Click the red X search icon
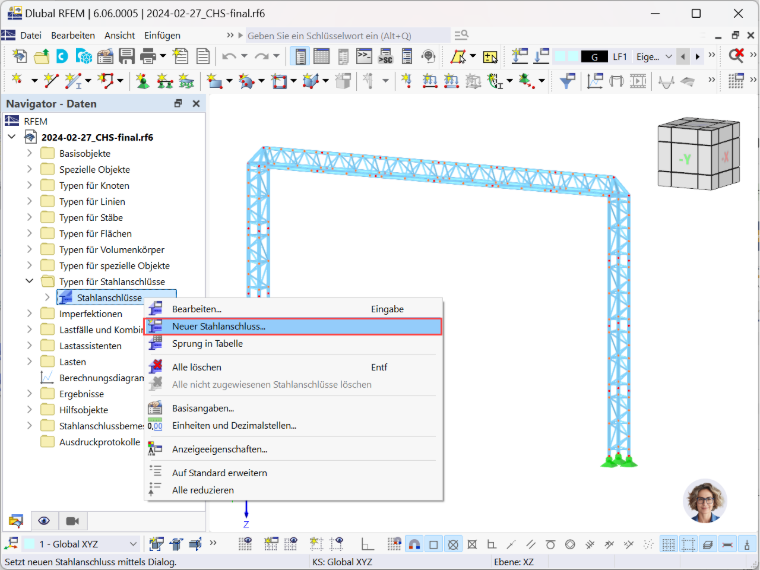760x570 pixels. [x=736, y=56]
